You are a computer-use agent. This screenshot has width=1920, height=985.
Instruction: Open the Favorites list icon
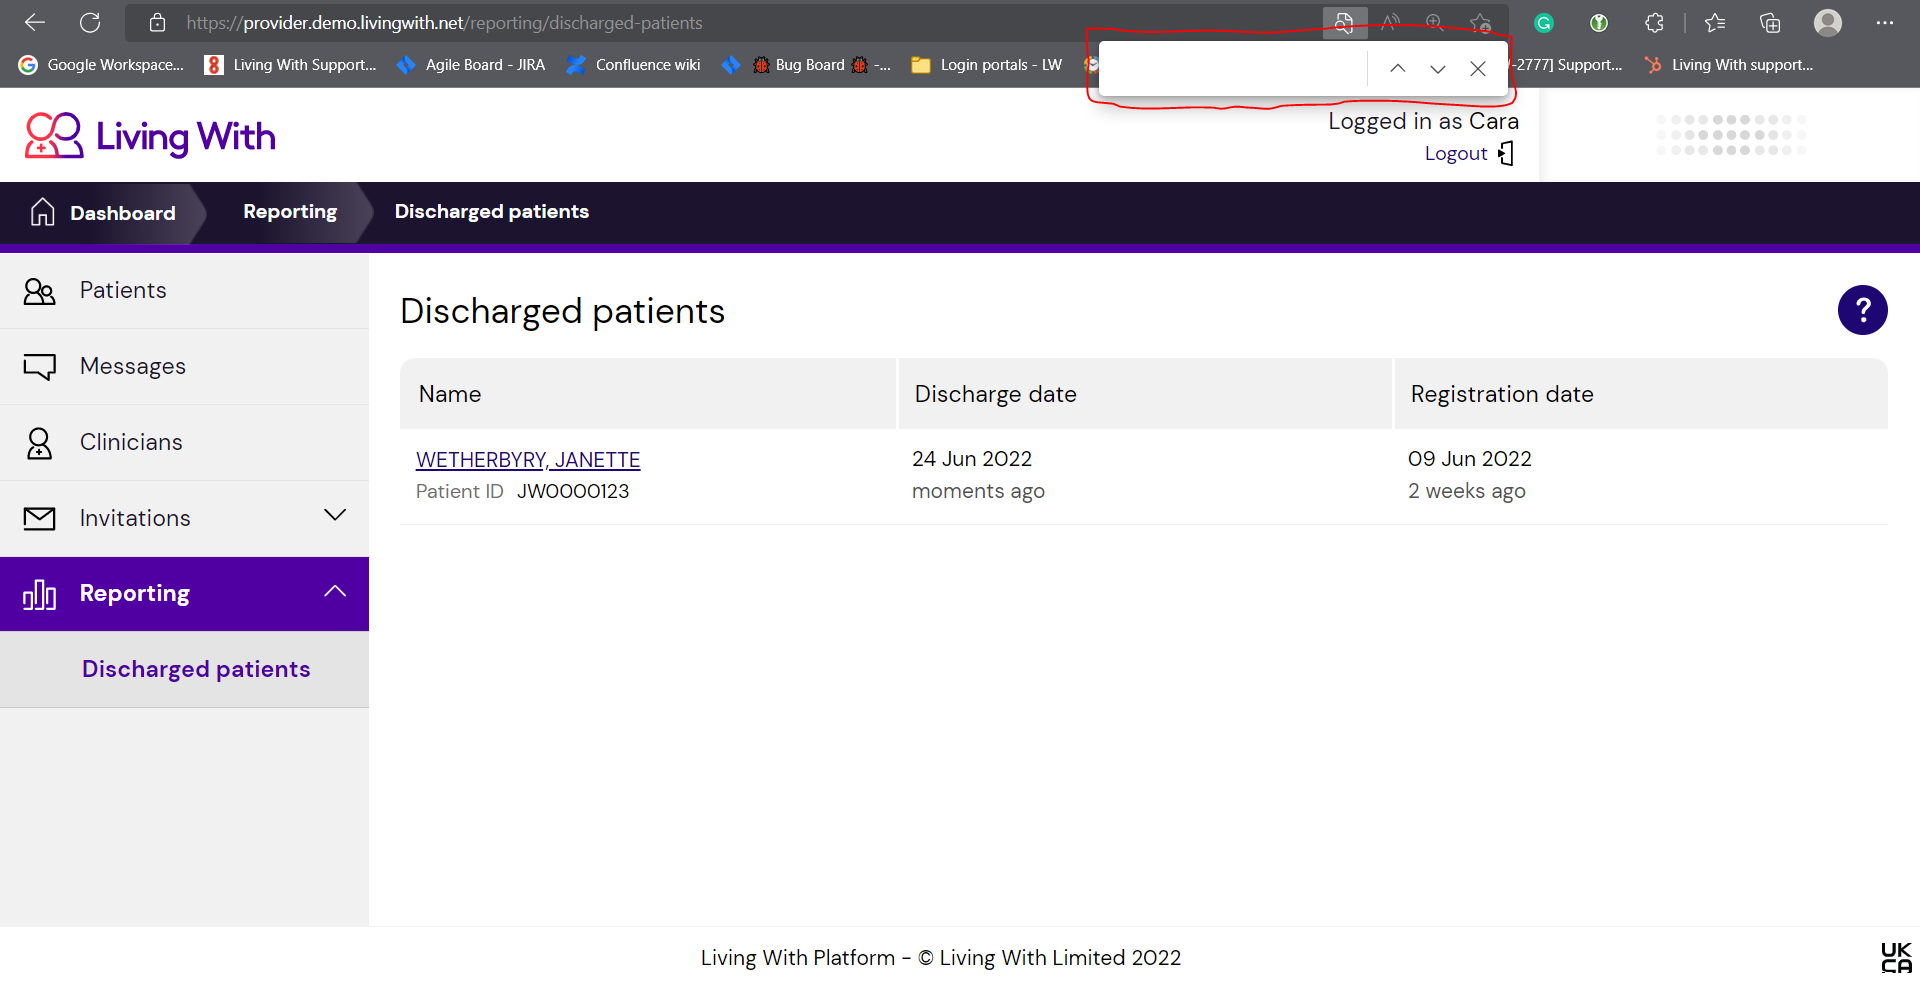1715,22
